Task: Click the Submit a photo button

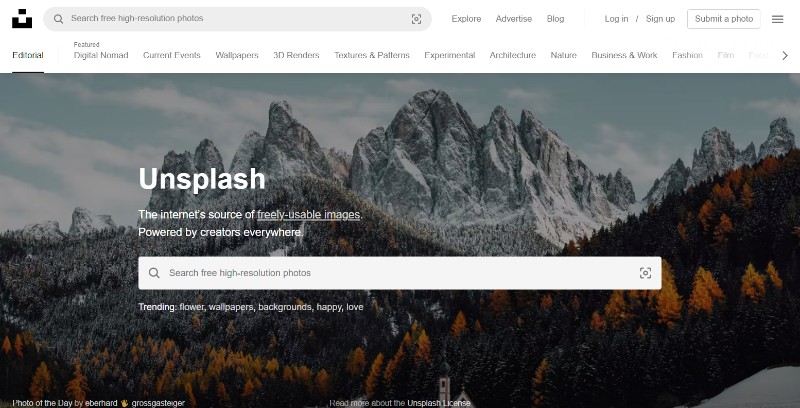Action: click(723, 19)
